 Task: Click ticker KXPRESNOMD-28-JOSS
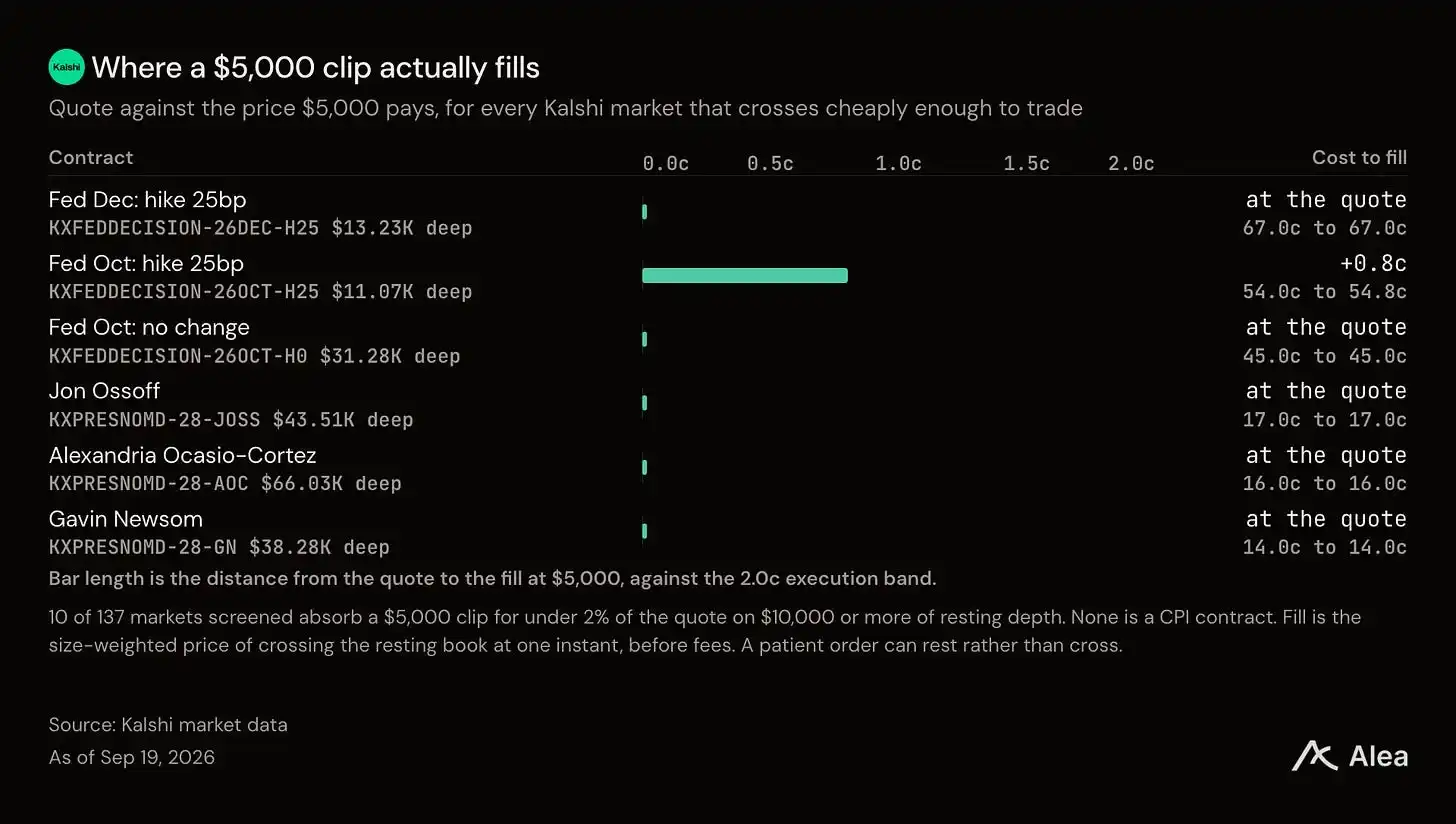[x=155, y=420]
